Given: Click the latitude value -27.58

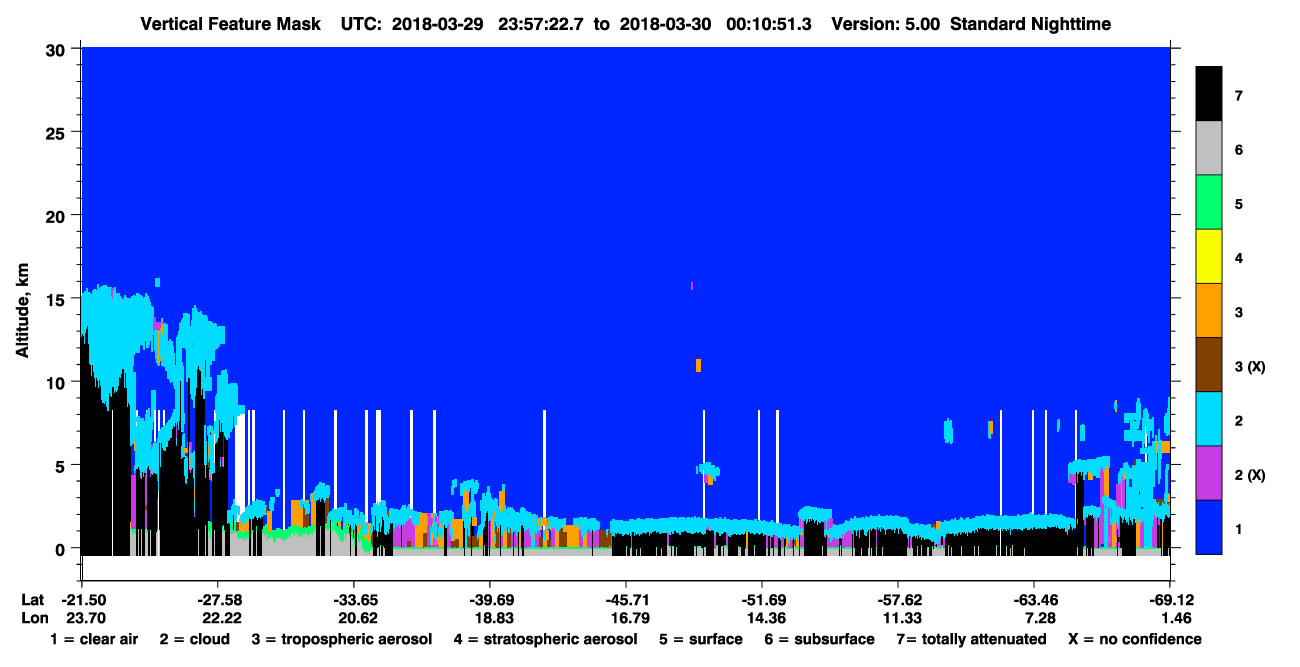Looking at the screenshot, I should click(217, 600).
